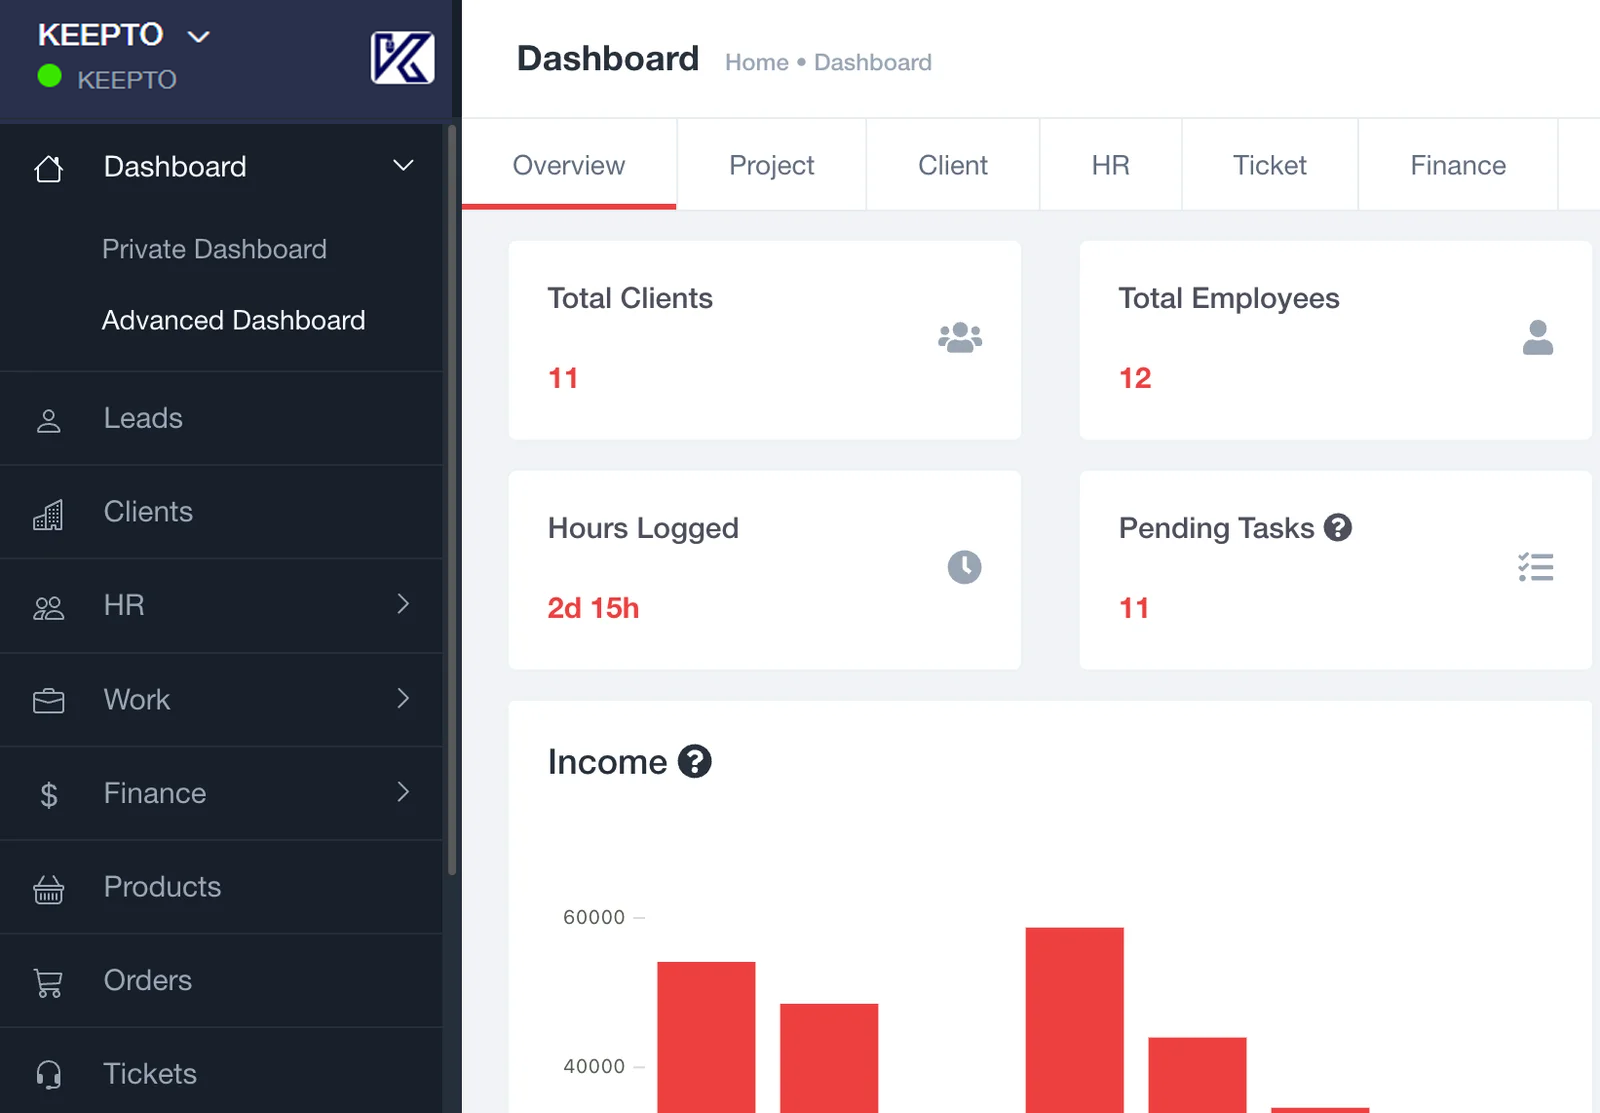This screenshot has width=1600, height=1113.
Task: Select the Client tab
Action: (x=952, y=165)
